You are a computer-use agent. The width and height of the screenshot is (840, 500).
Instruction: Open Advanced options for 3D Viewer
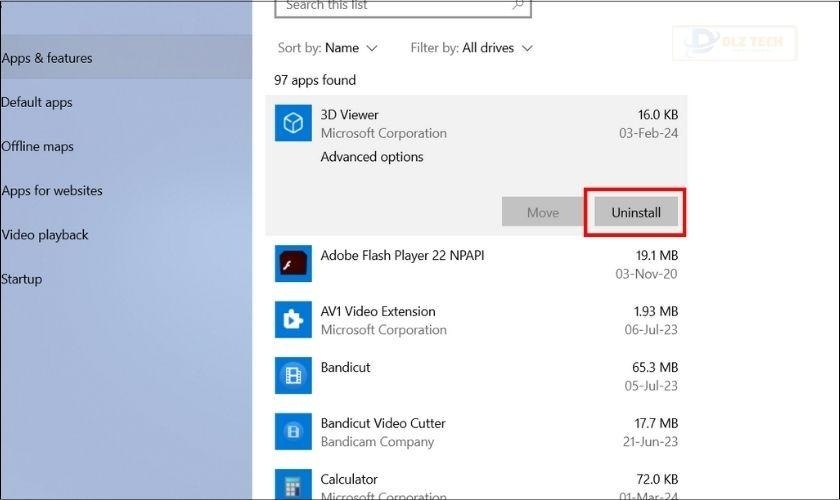pos(372,157)
